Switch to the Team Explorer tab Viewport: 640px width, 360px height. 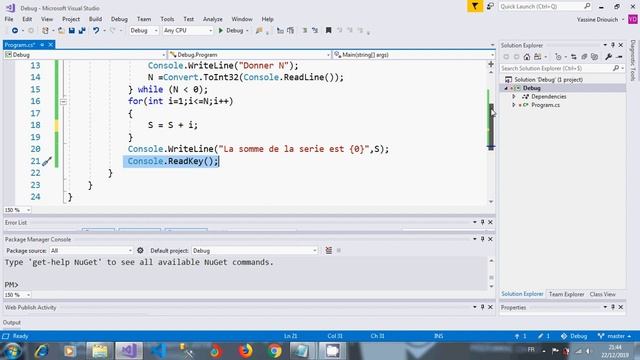click(566, 294)
